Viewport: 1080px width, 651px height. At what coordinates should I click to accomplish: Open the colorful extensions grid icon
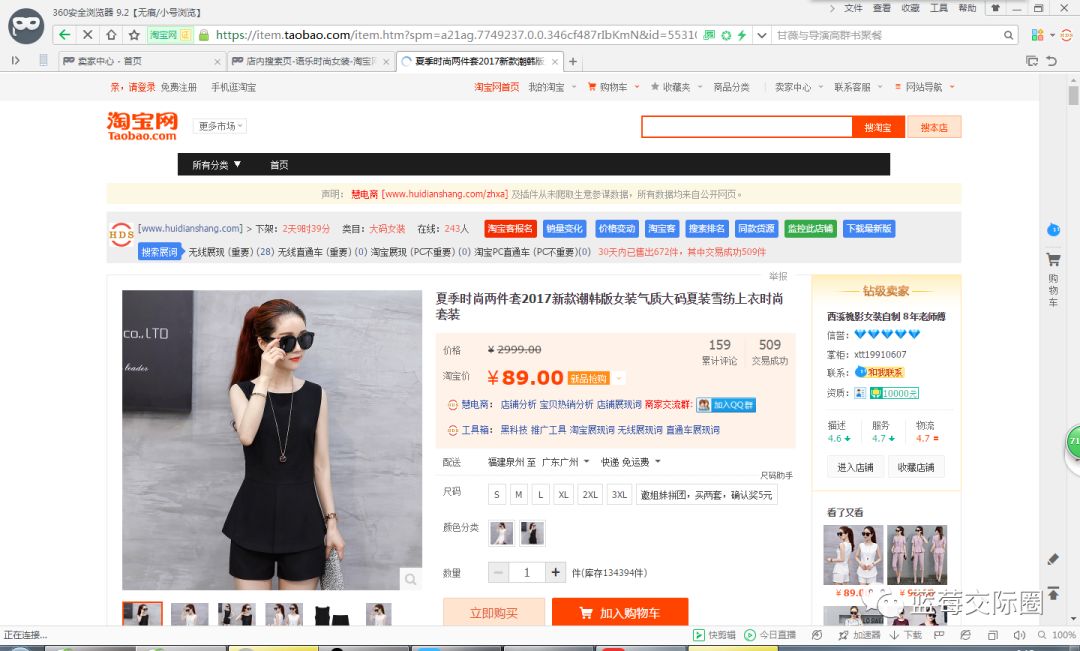pos(1037,34)
